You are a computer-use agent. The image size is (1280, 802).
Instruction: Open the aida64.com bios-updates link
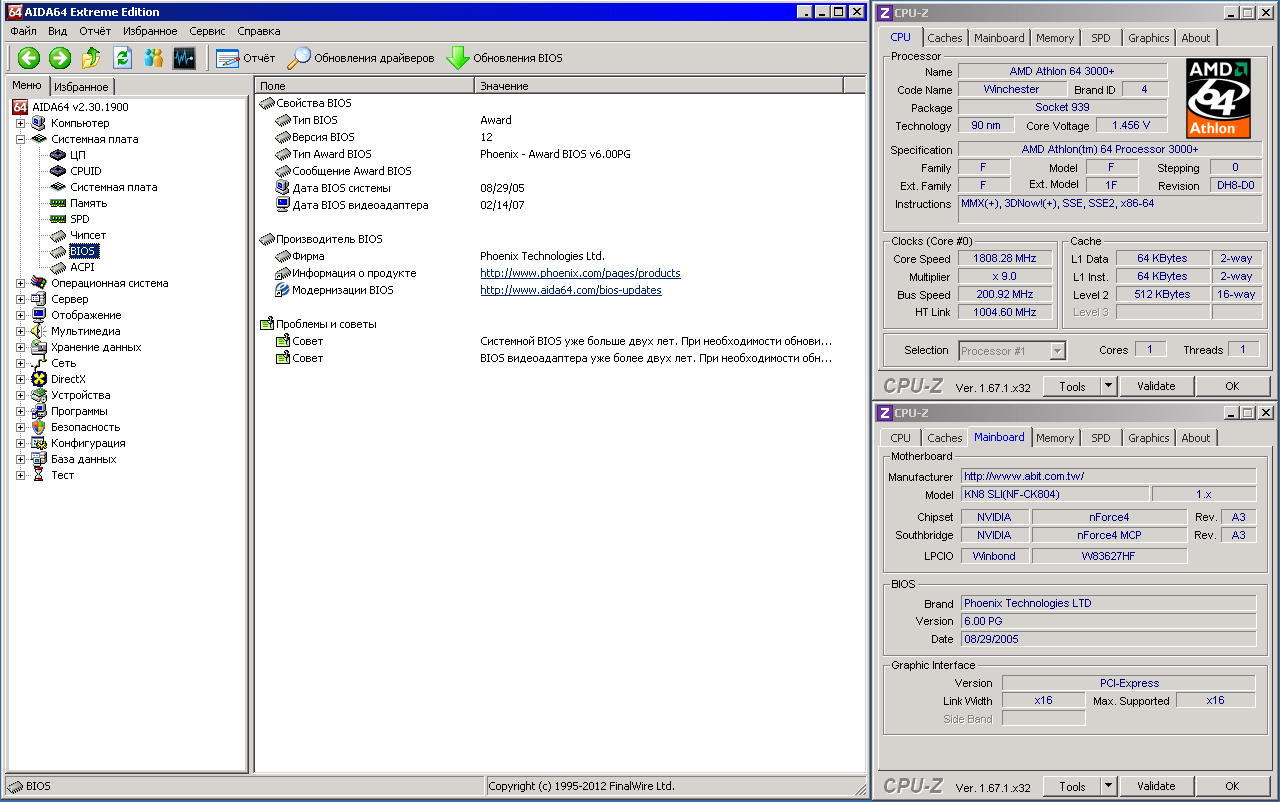coord(571,290)
